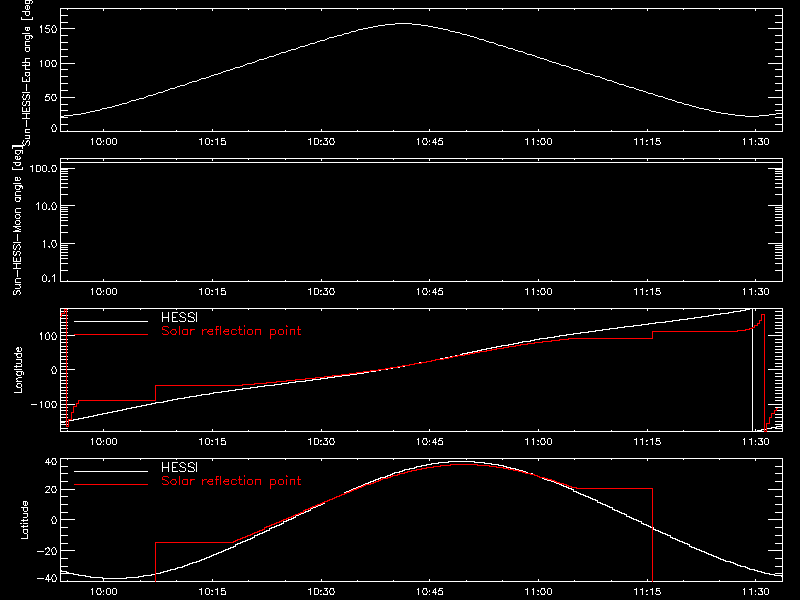Select HESSI legend label in Latitude plot

coord(179,467)
